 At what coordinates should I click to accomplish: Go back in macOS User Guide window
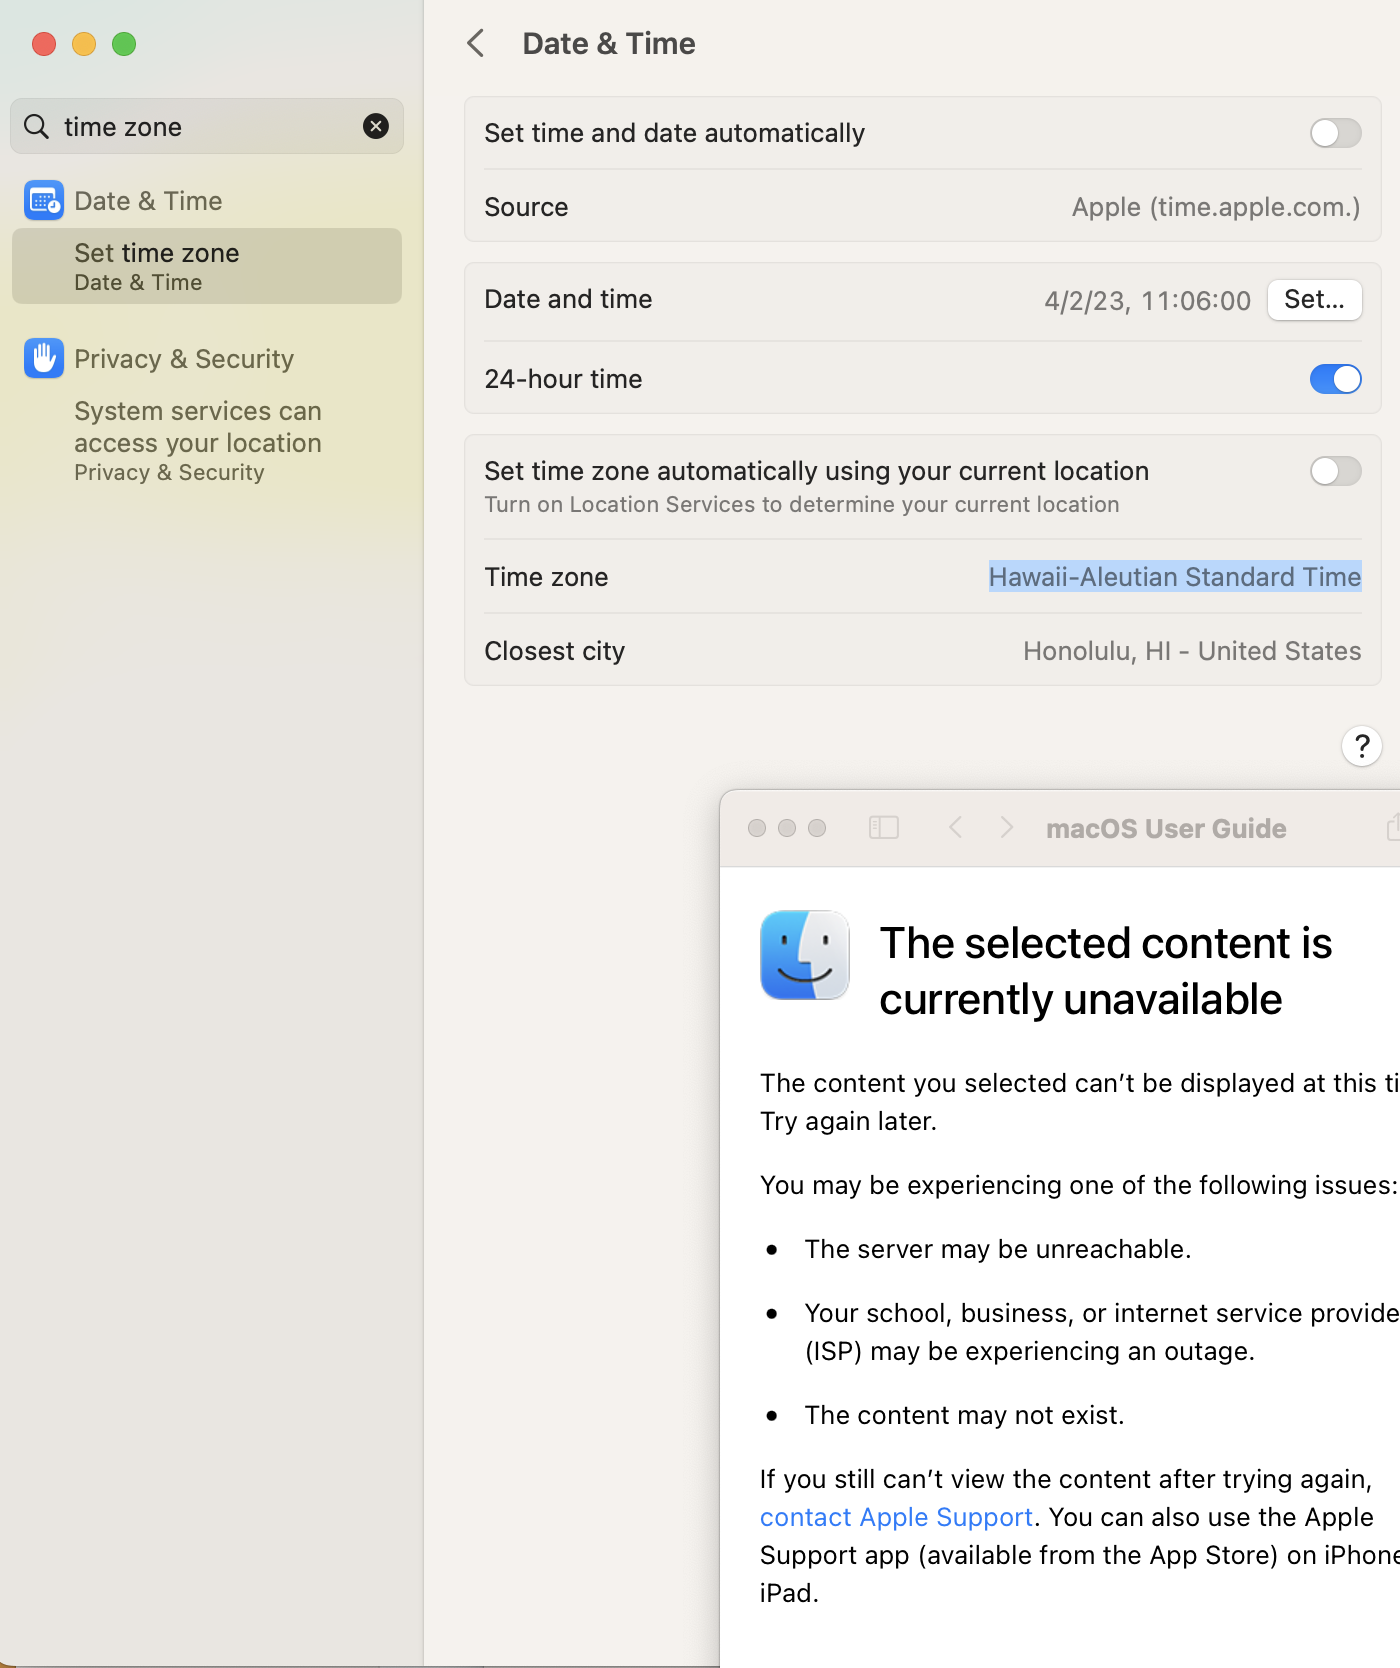956,828
